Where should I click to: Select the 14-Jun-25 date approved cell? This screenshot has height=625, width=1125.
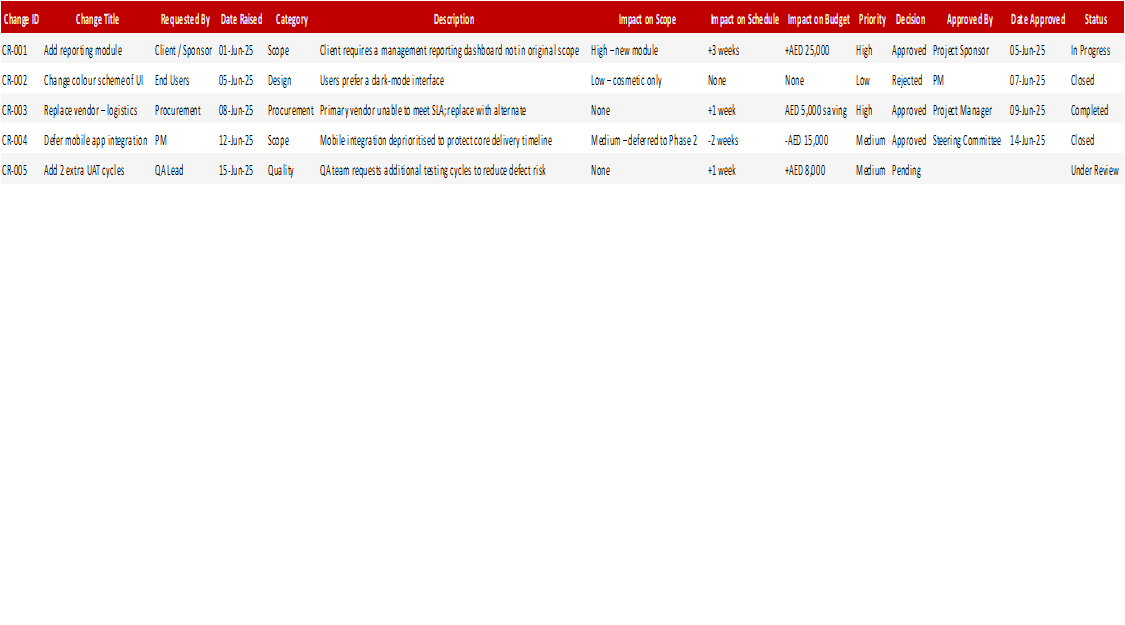pos(1027,141)
